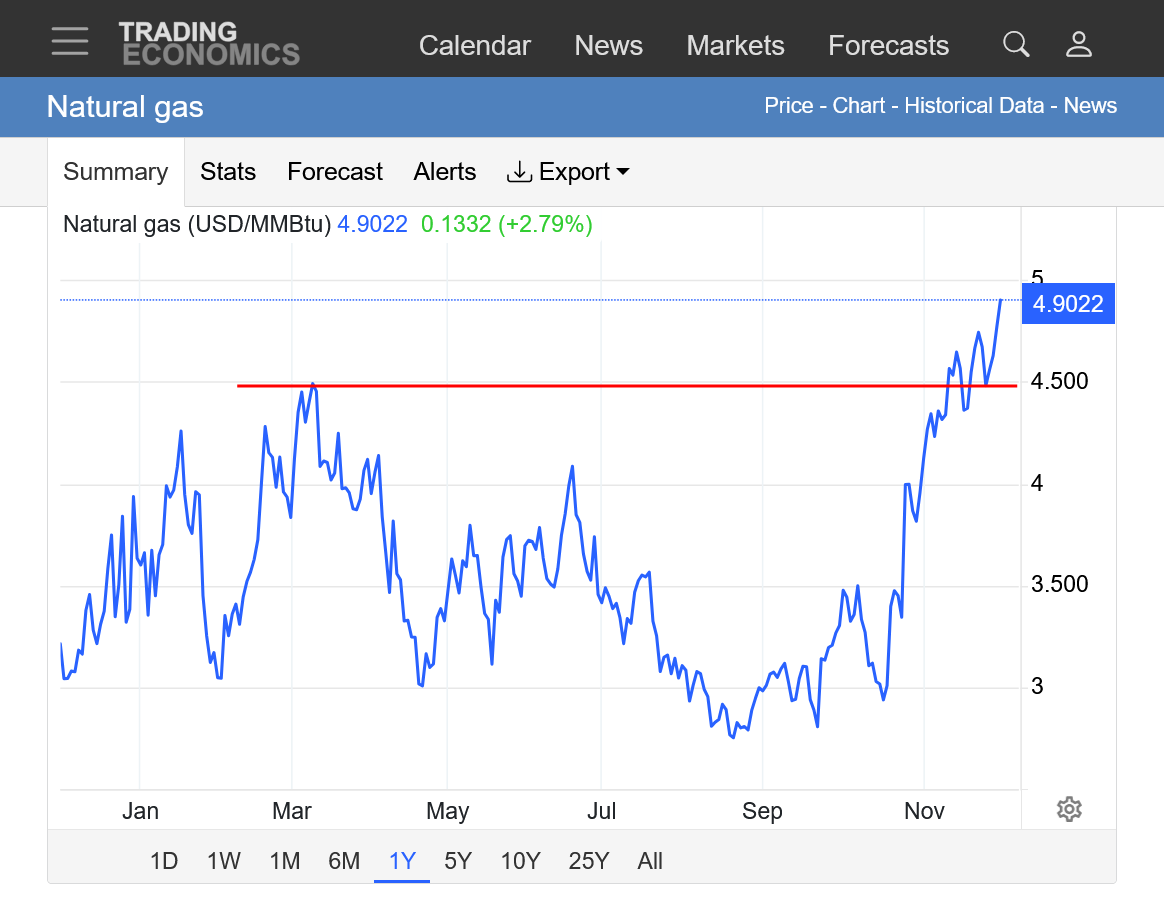
Task: Select the 1D time range
Action: click(164, 861)
